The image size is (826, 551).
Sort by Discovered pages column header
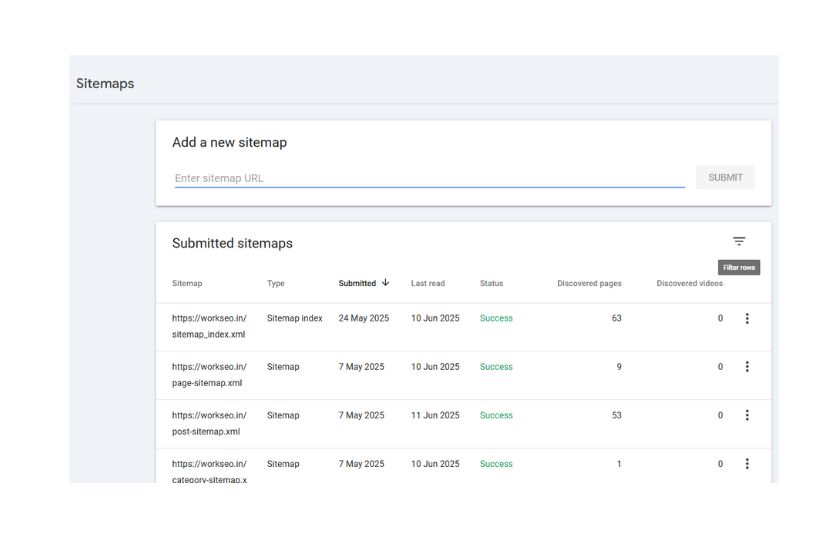tap(589, 283)
